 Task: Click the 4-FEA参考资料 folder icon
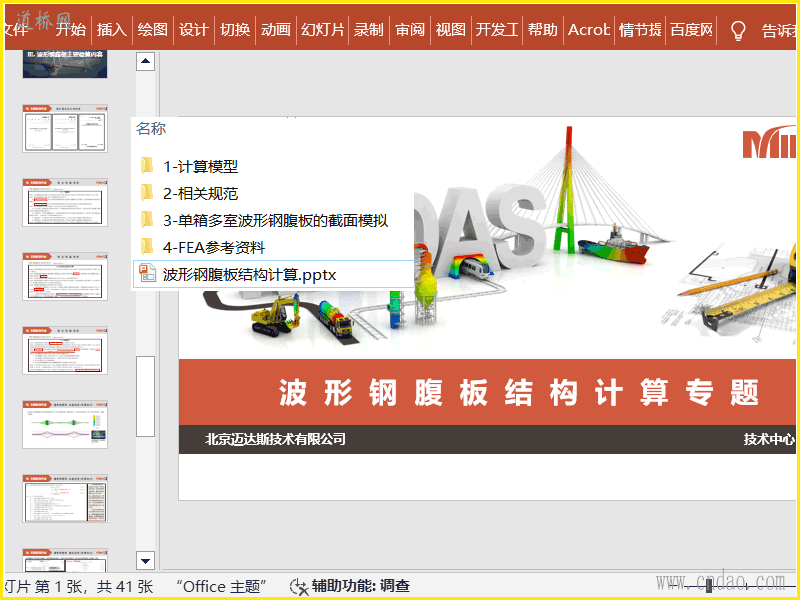[146, 246]
